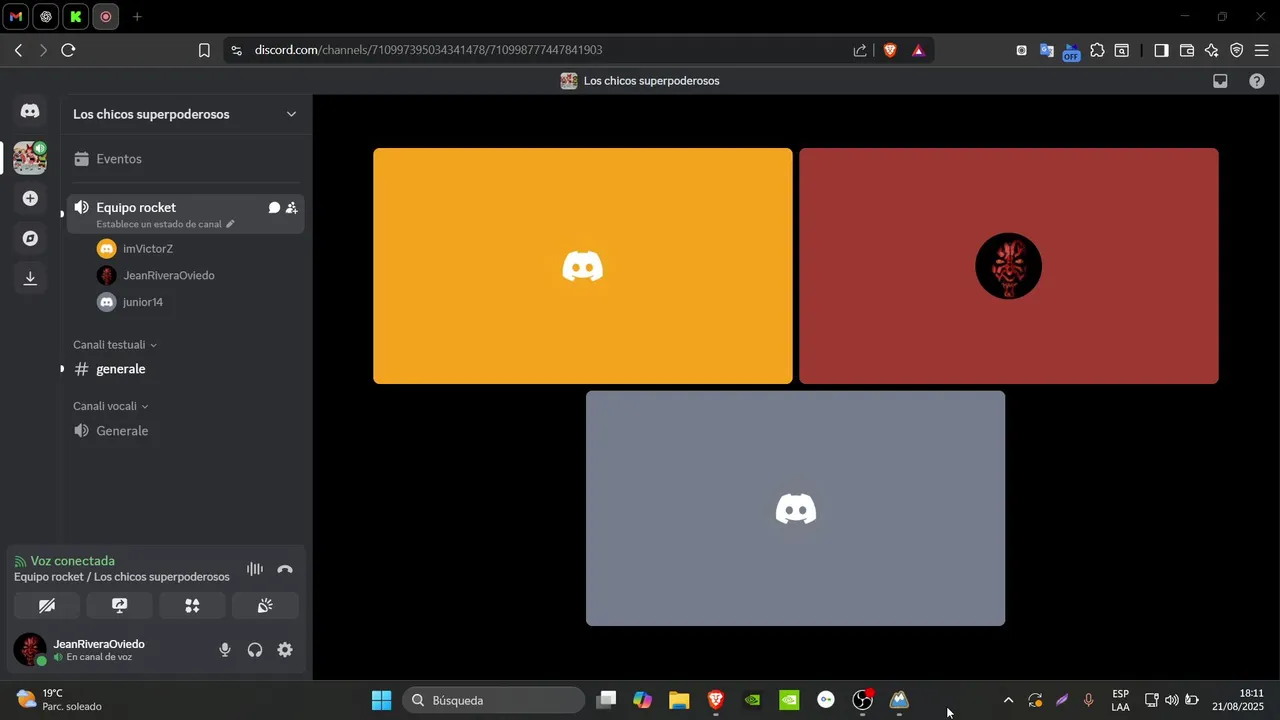Open Google Translate extension
1280x720 pixels.
1047,50
